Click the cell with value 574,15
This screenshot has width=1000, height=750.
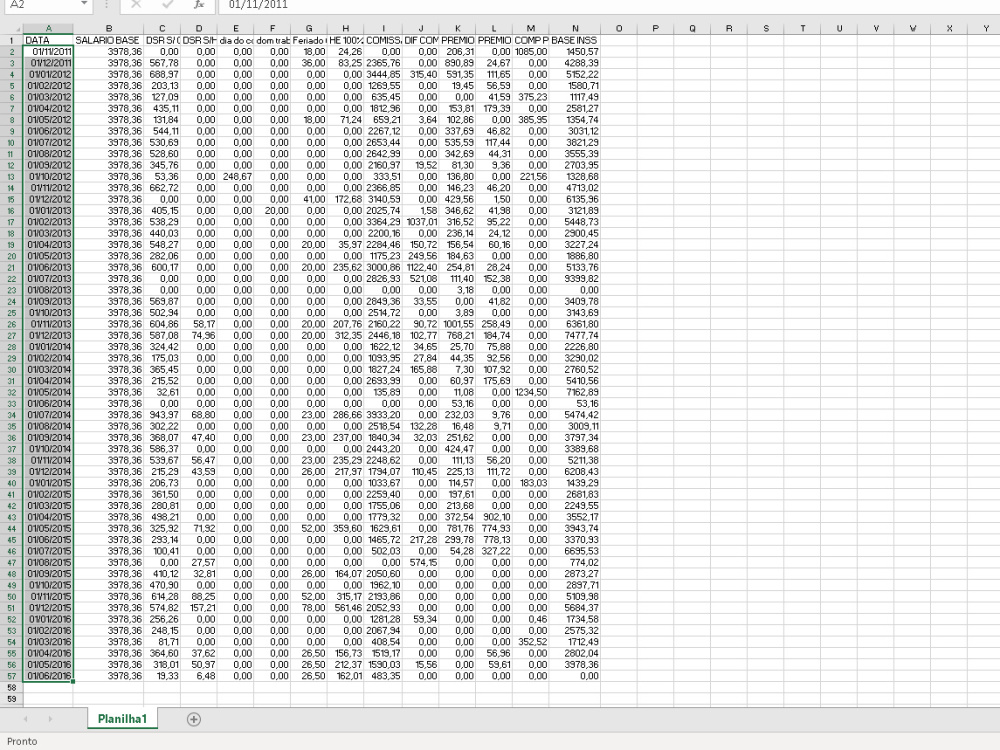420,562
